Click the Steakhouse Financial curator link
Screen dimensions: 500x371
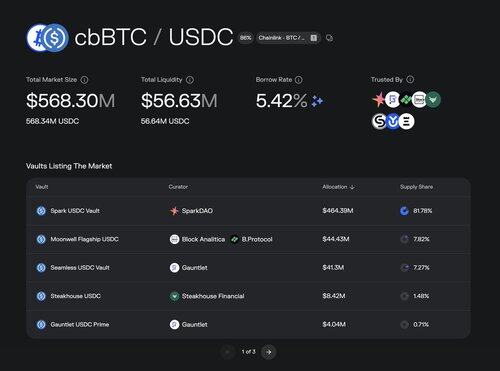(213, 296)
